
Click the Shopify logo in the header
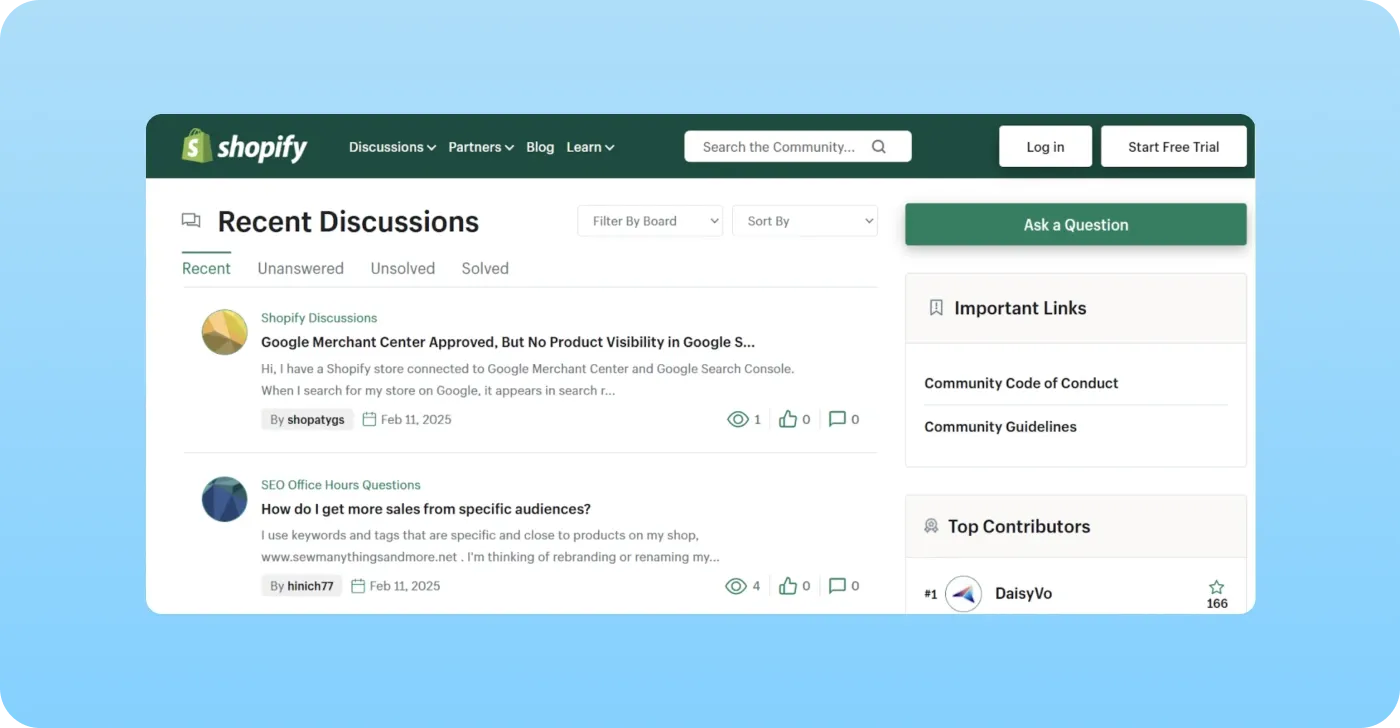click(245, 147)
